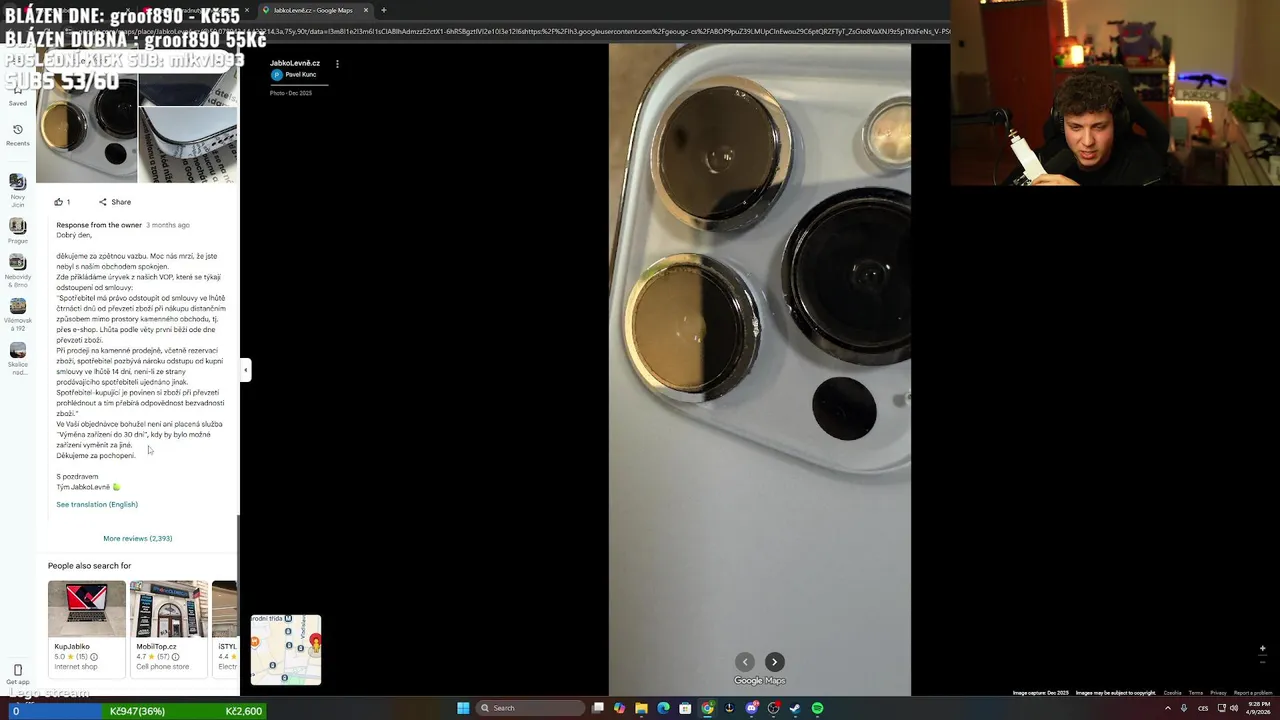Open Microsoft Edge from taskbar
This screenshot has height=720, width=1280.
tap(663, 708)
